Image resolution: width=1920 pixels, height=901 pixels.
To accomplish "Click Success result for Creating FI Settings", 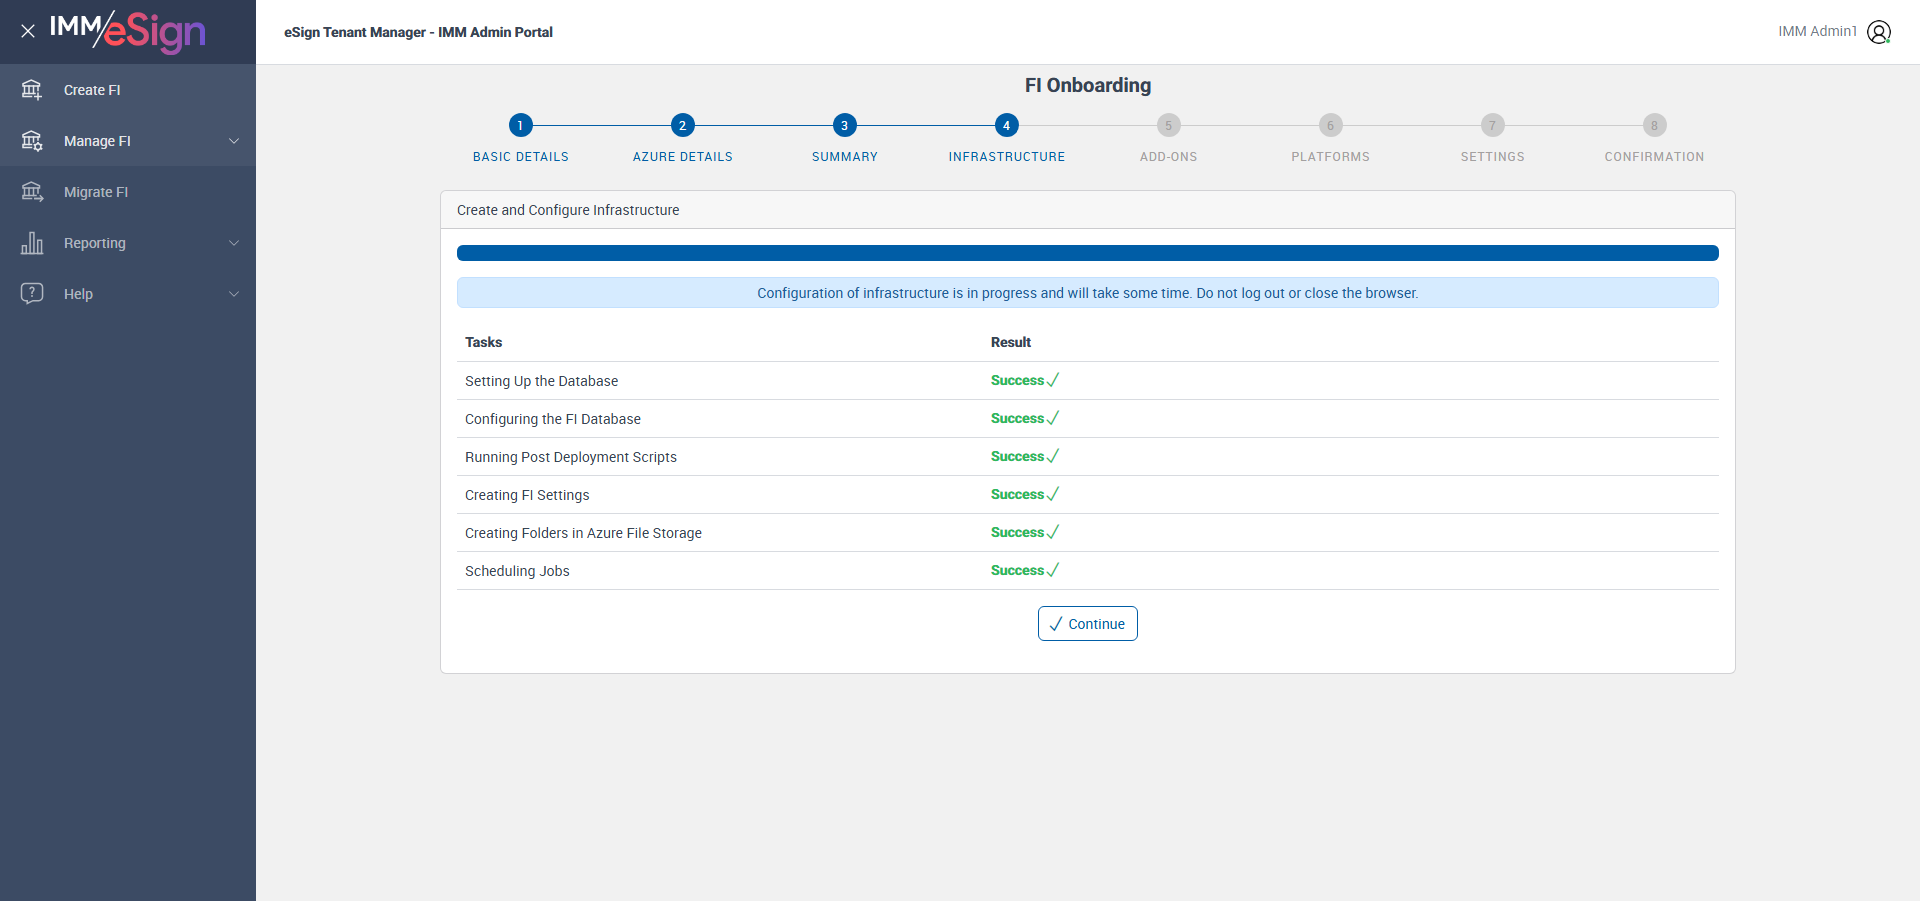I will point(1025,494).
